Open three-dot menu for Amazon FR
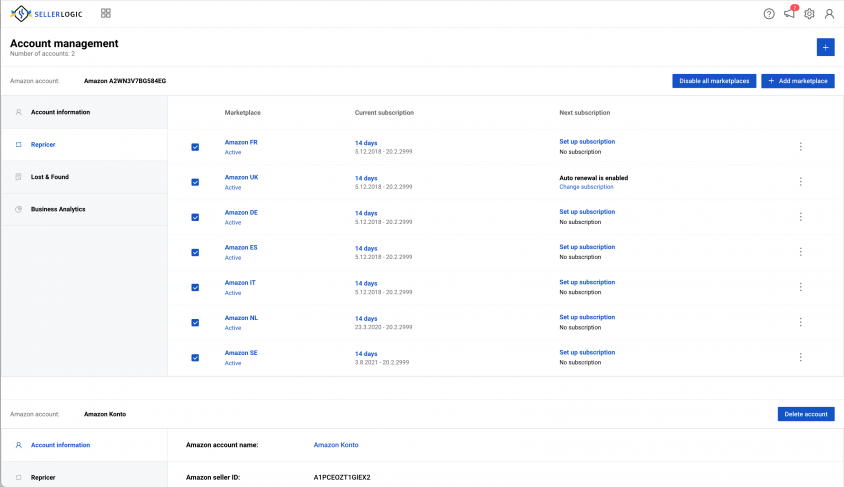844x487 pixels. tap(800, 146)
